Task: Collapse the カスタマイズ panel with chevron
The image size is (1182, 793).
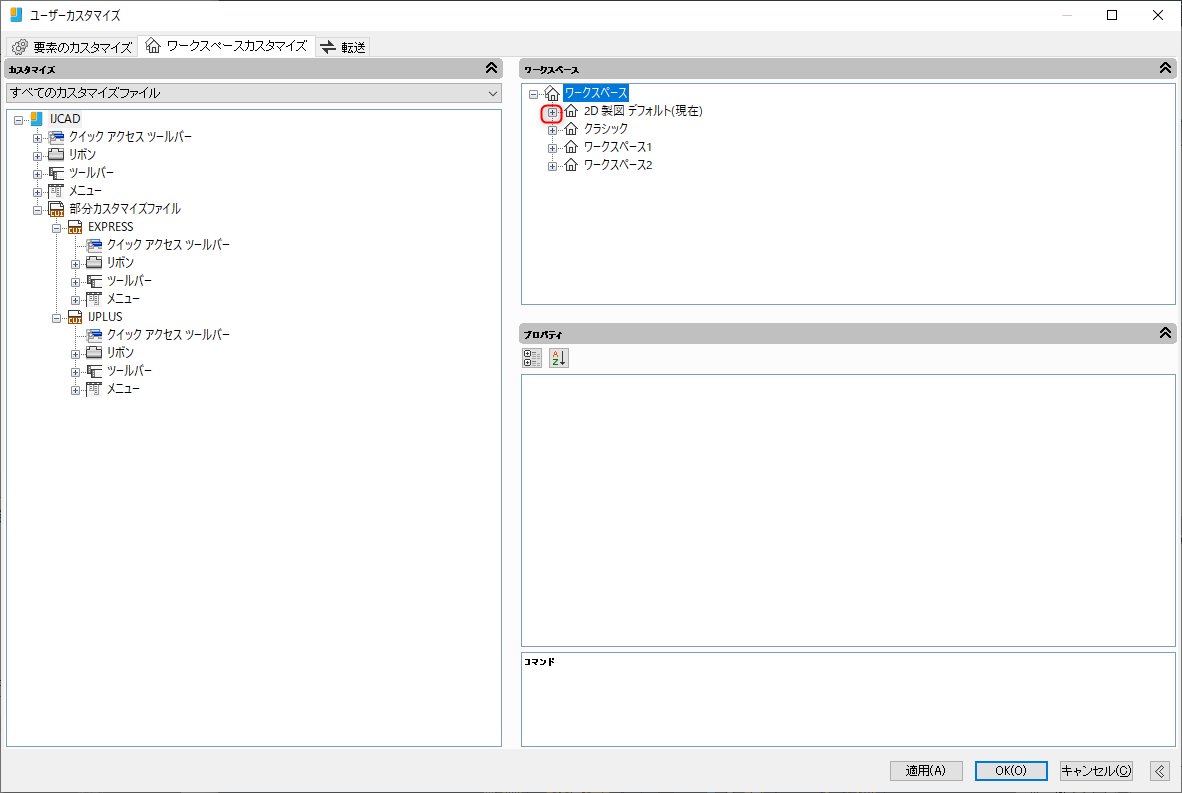Action: click(x=491, y=69)
